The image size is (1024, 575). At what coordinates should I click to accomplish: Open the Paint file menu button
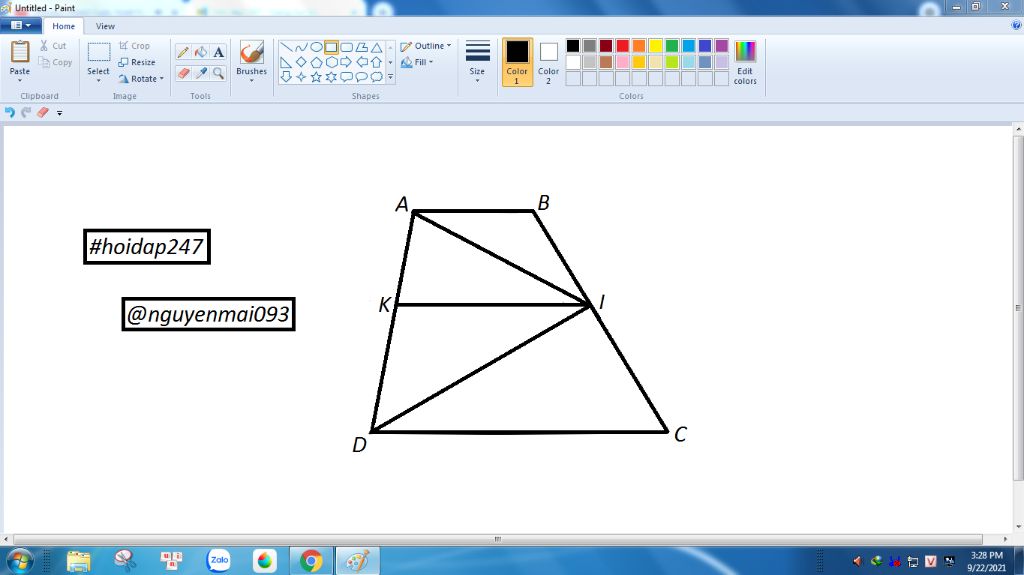tap(21, 25)
